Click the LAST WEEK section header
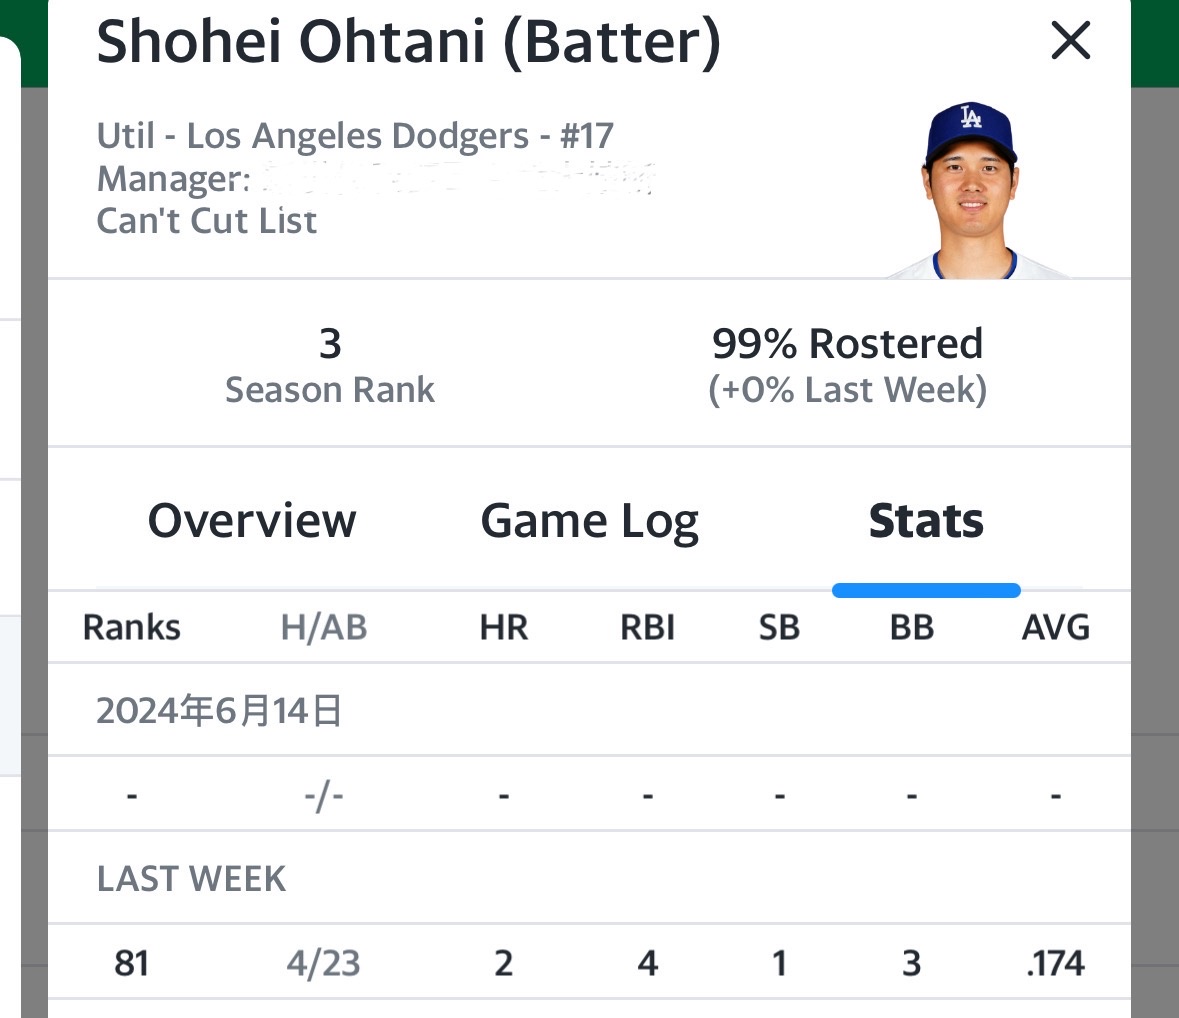 [191, 879]
